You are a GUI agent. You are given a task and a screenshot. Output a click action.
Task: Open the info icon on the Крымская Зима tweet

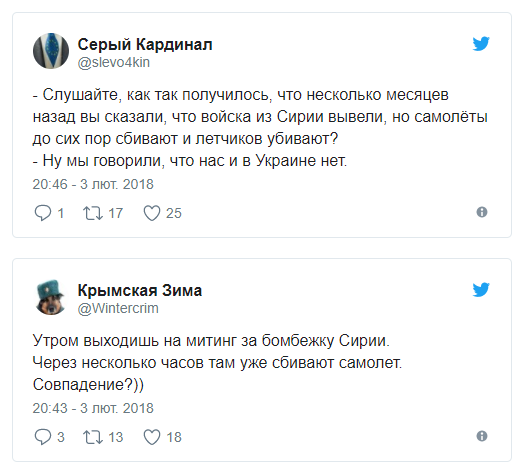tap(482, 436)
